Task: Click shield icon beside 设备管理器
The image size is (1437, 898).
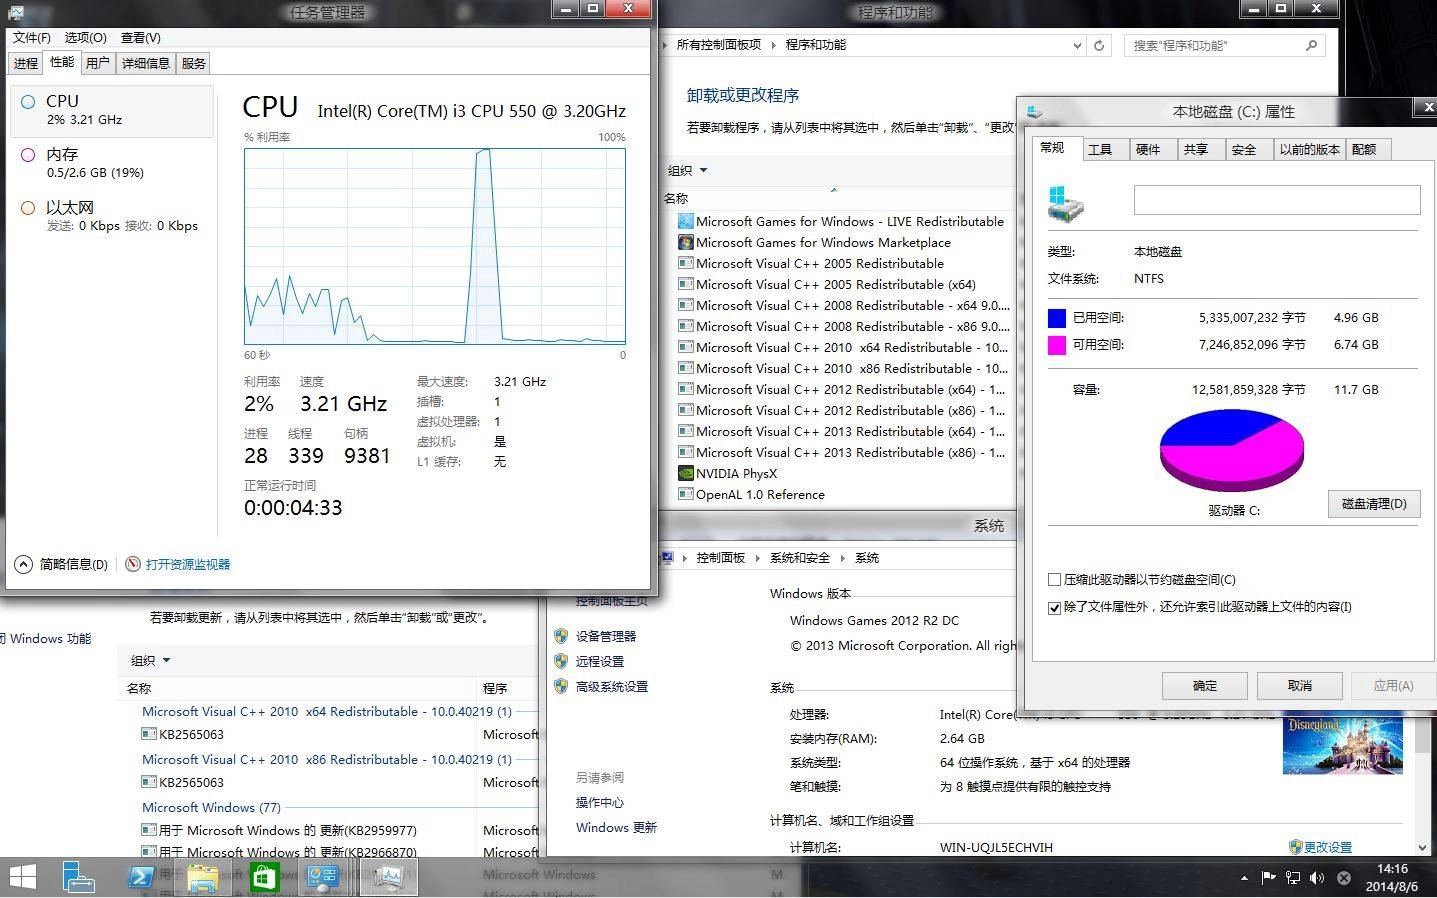Action: tap(561, 636)
